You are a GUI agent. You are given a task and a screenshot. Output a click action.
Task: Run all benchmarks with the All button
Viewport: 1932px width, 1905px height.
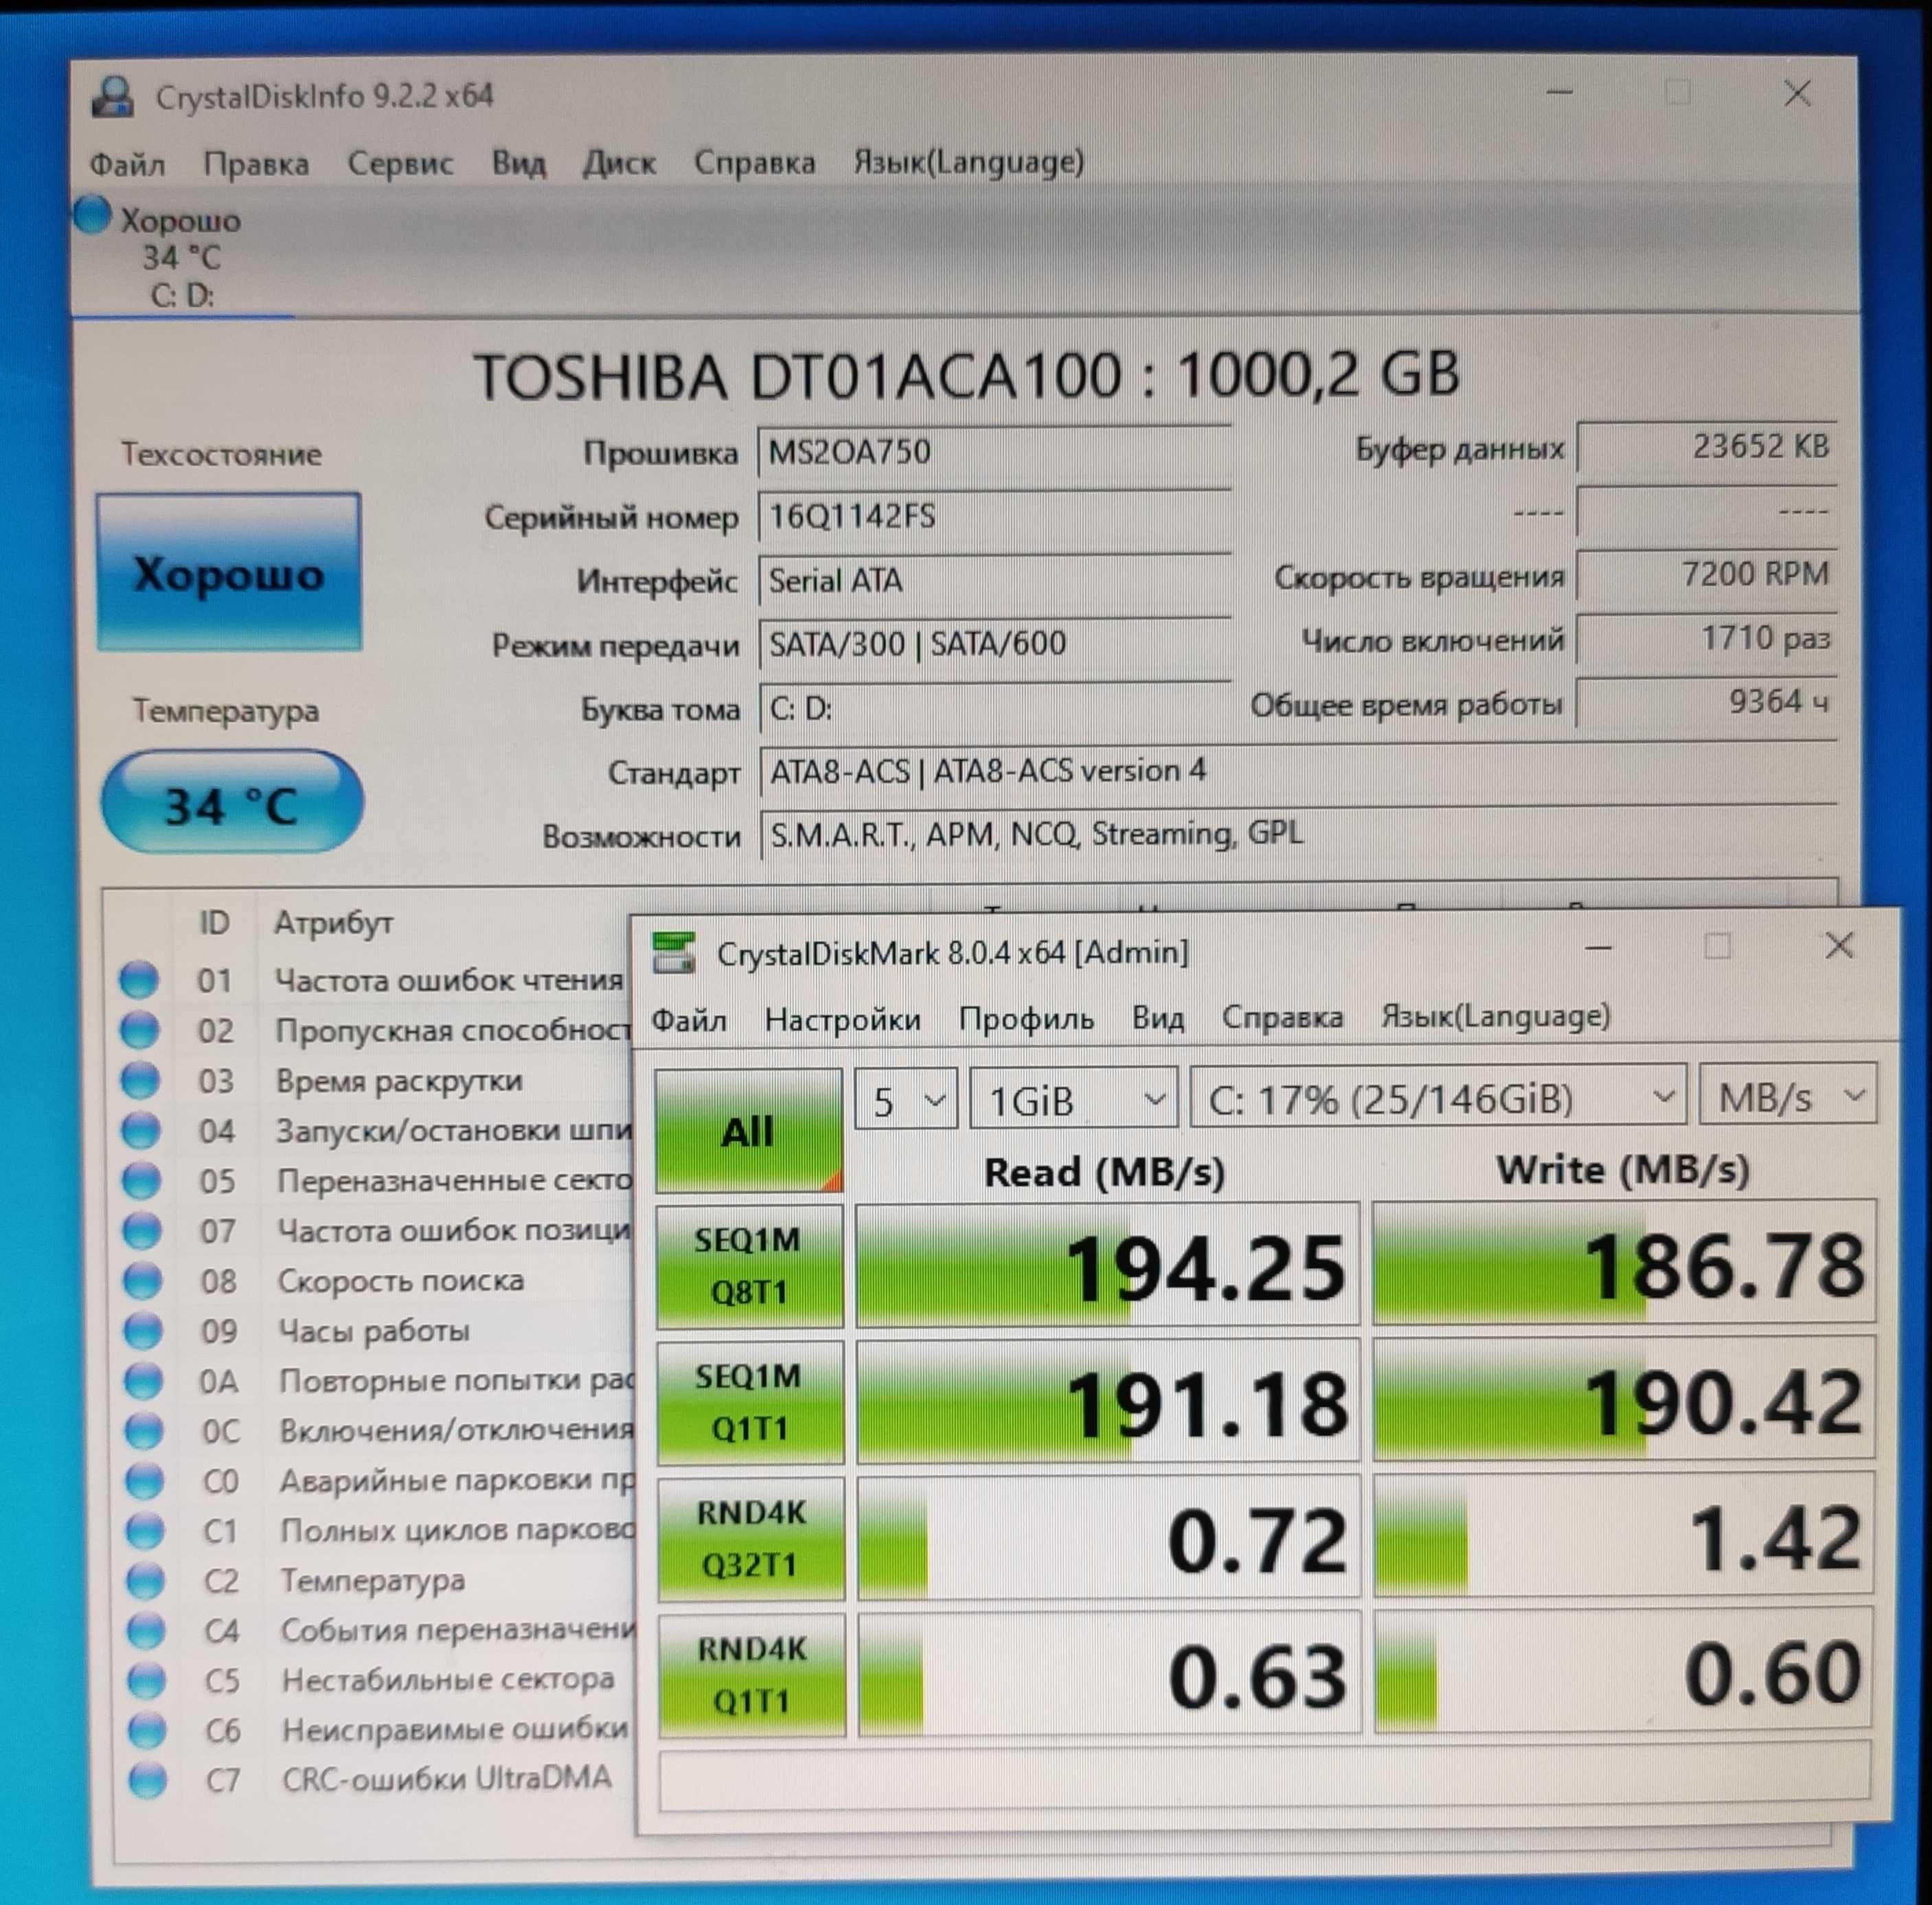pos(749,1130)
